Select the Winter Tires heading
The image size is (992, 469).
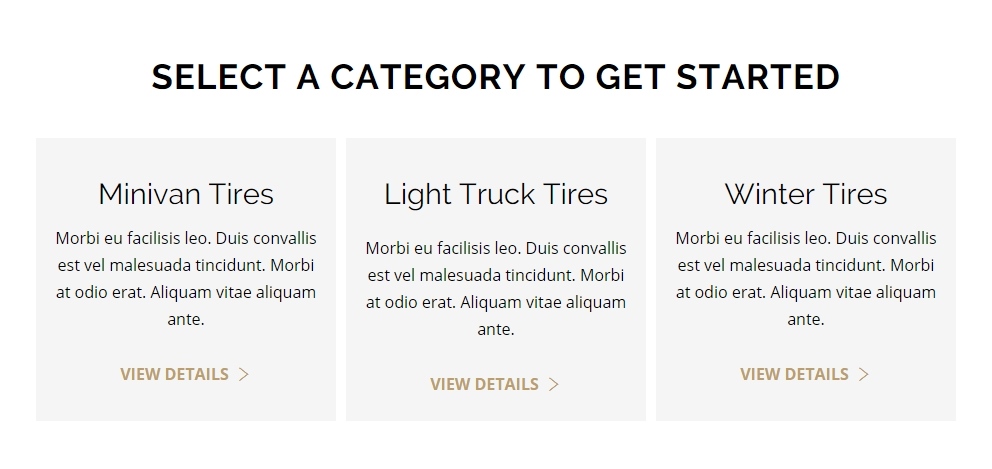tap(806, 194)
